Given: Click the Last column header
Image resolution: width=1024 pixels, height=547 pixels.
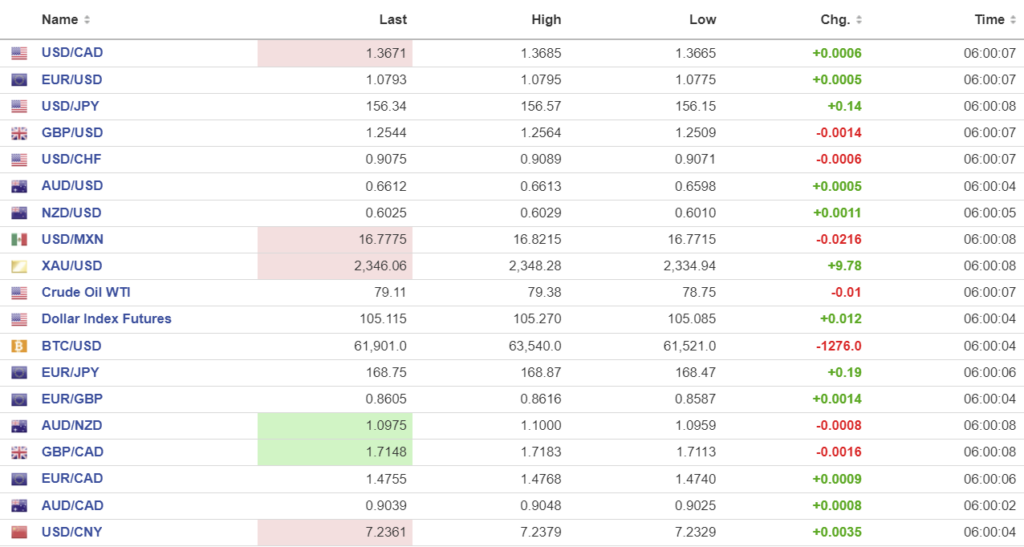Looking at the screenshot, I should point(393,20).
